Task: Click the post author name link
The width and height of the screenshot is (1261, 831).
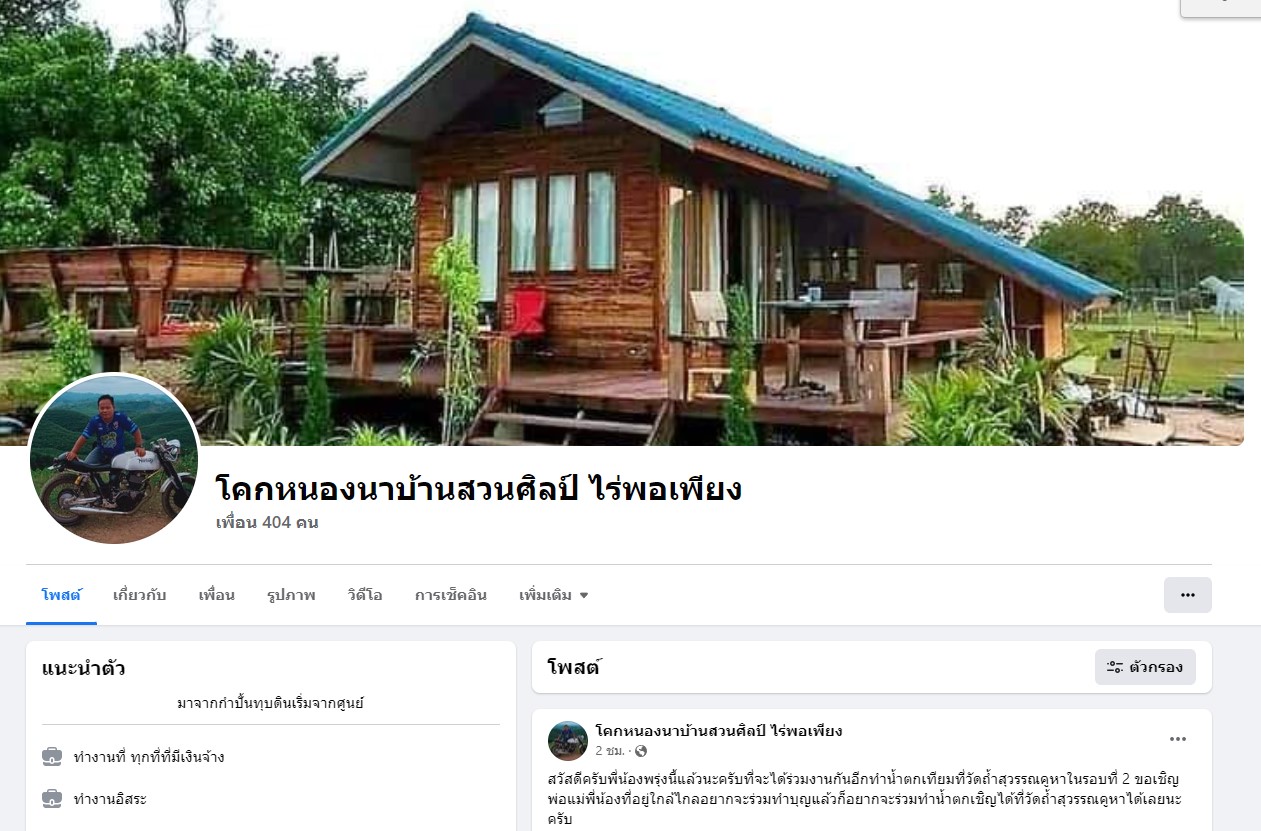Action: click(x=718, y=731)
